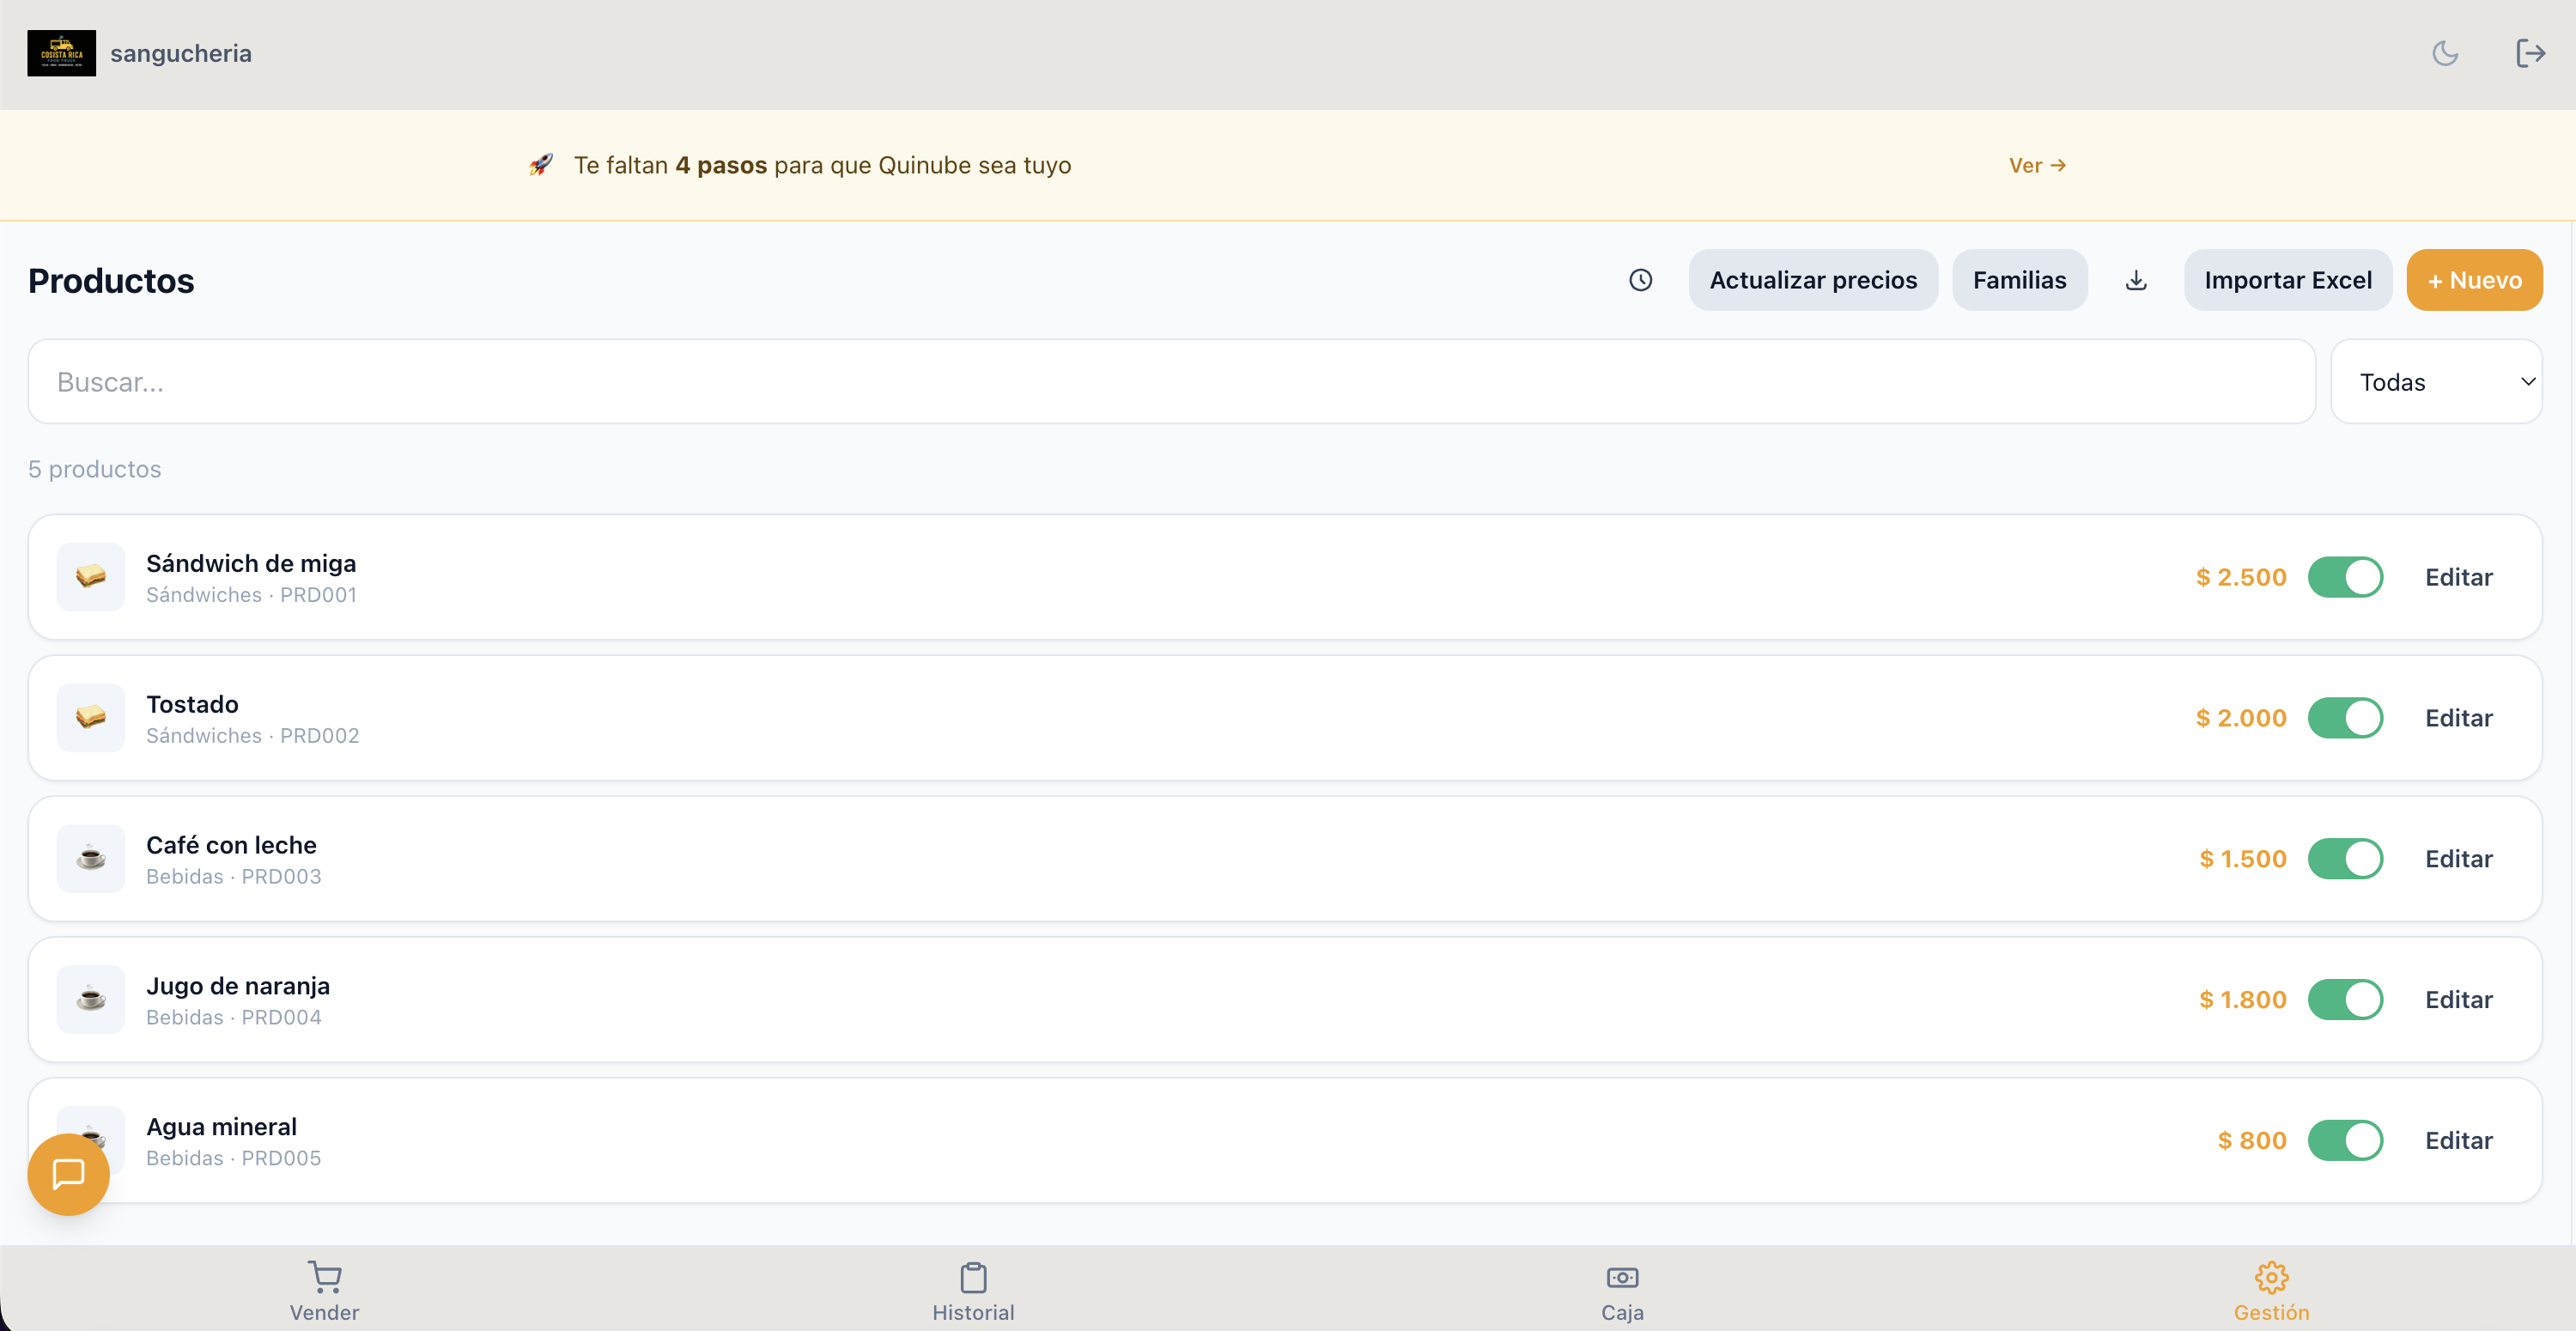The height and width of the screenshot is (1331, 2576).
Task: Switch off Jugo de naranja toggle
Action: pos(2345,1000)
